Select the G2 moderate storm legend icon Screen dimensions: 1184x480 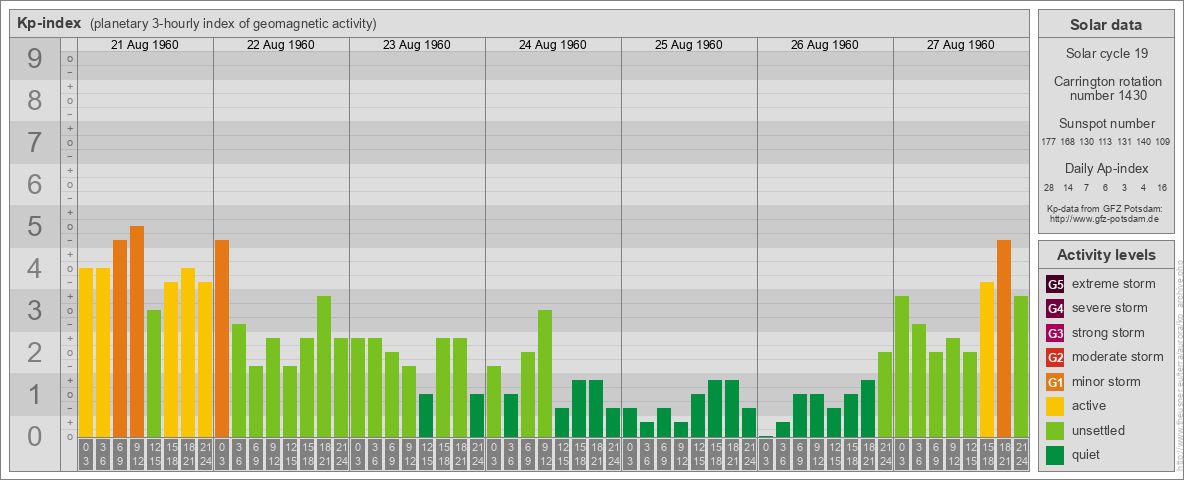click(x=1055, y=358)
